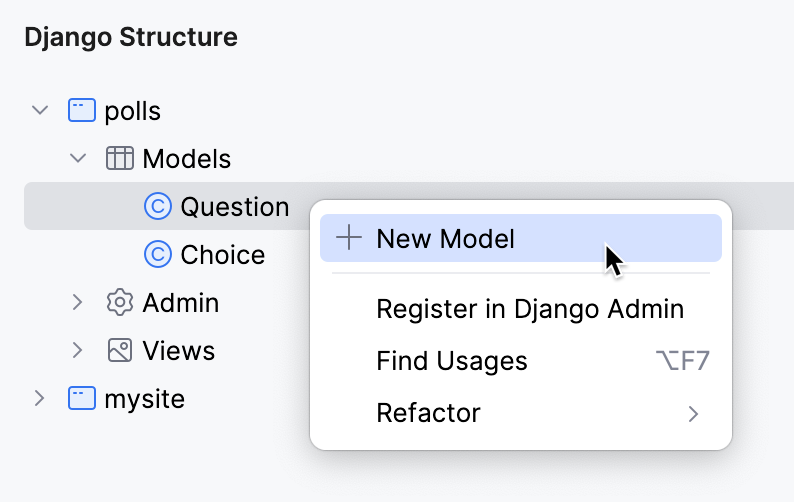
Task: Expand the Admin node
Action: (x=78, y=302)
